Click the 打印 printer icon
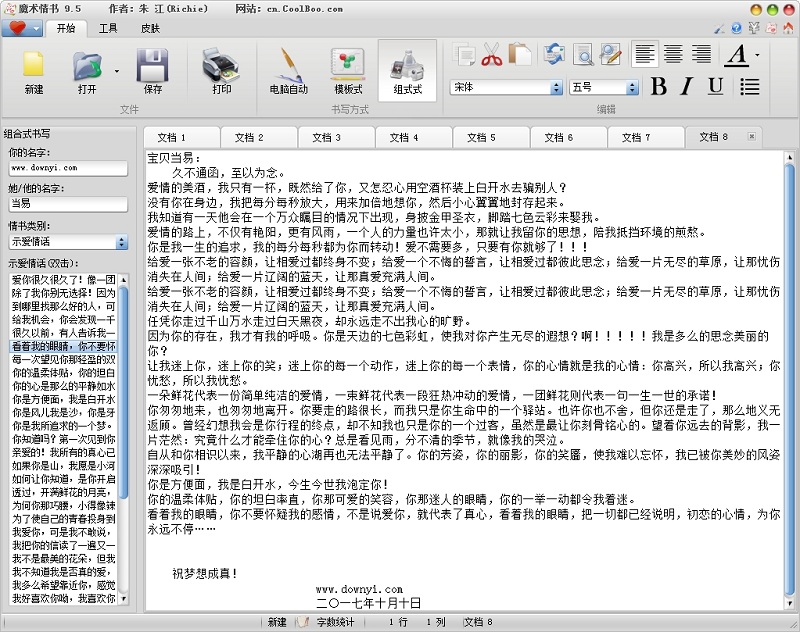The height and width of the screenshot is (632, 800). point(221,66)
